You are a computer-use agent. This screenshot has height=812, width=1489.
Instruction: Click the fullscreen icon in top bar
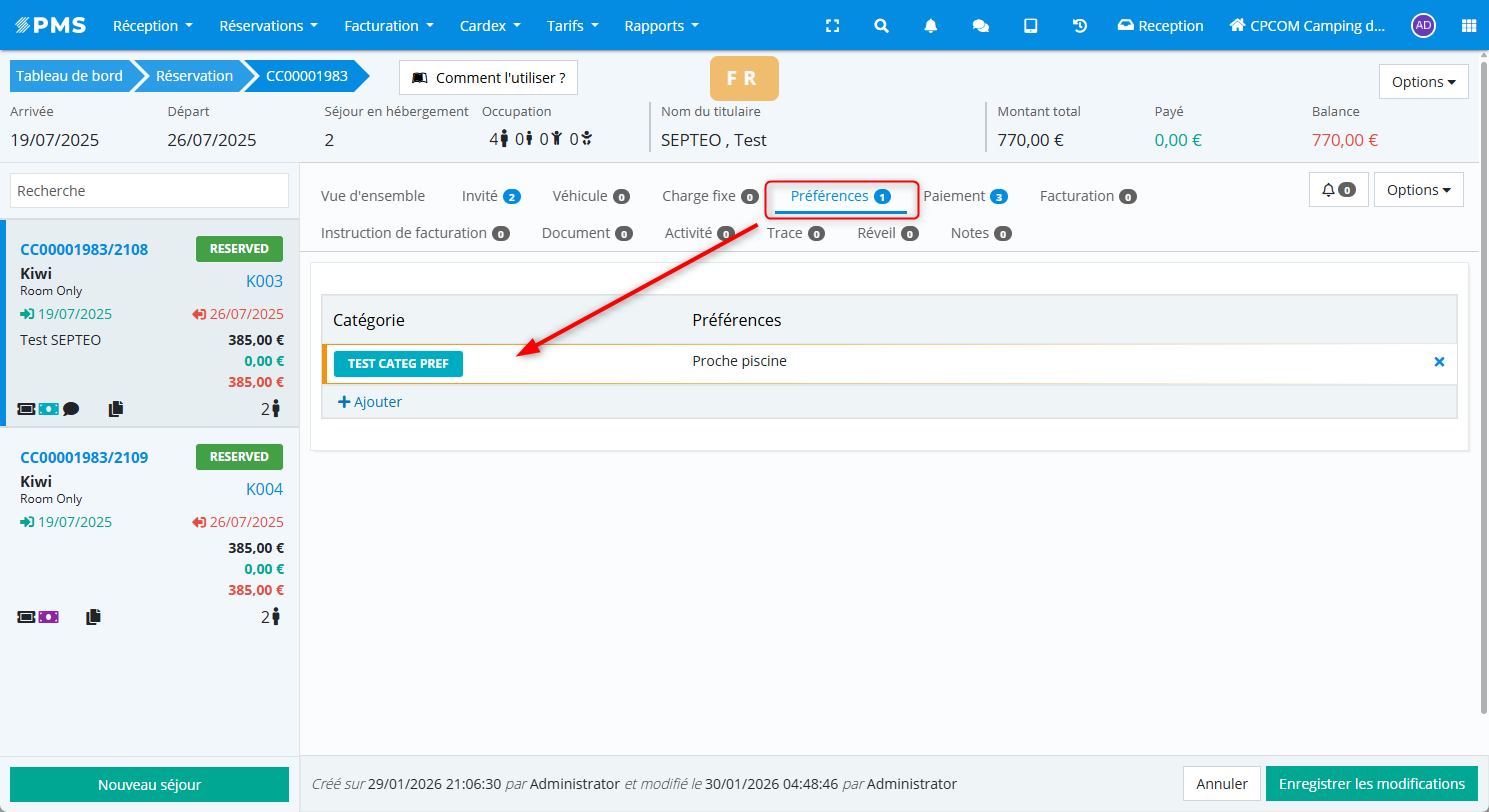[x=832, y=26]
